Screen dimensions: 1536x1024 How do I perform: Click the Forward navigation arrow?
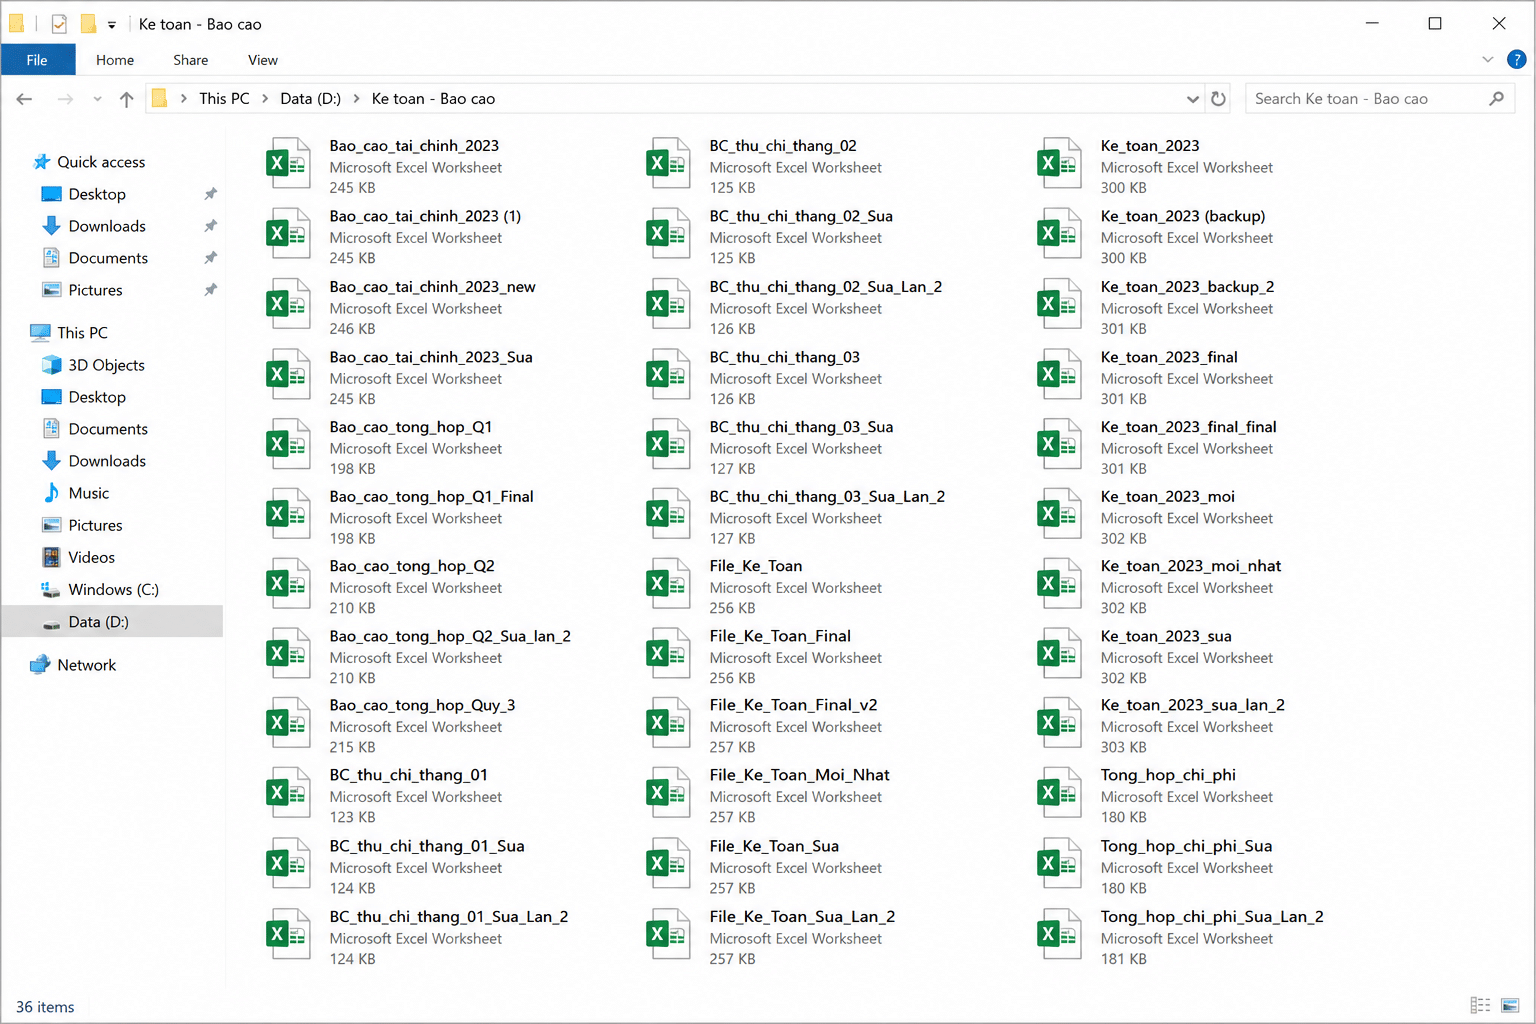pos(65,99)
